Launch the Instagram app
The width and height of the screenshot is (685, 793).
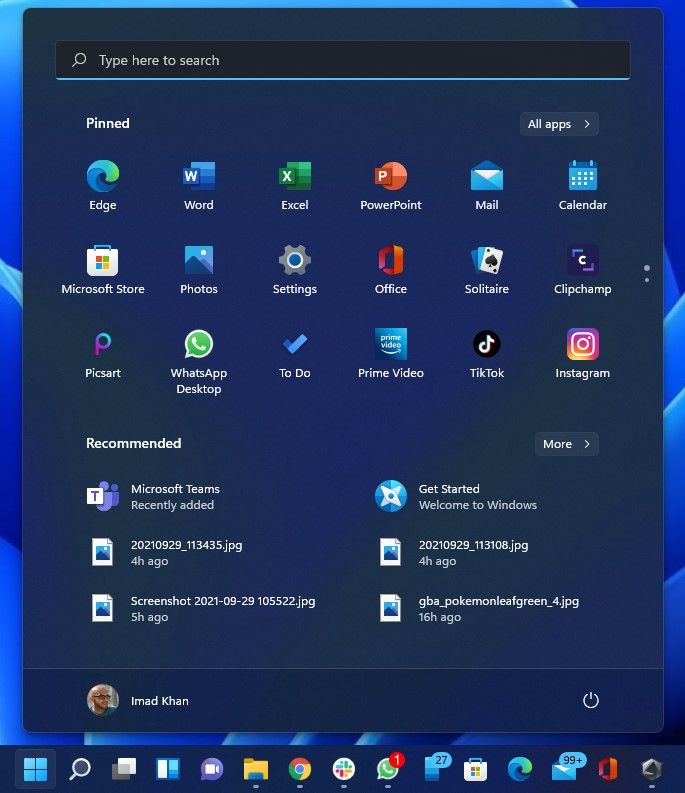pyautogui.click(x=583, y=354)
